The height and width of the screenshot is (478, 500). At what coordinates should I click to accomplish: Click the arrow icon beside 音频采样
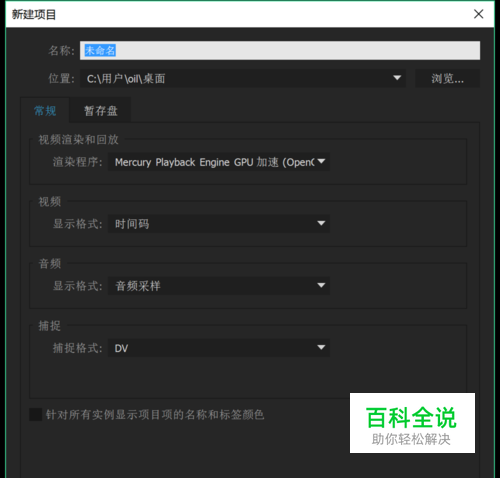321,285
